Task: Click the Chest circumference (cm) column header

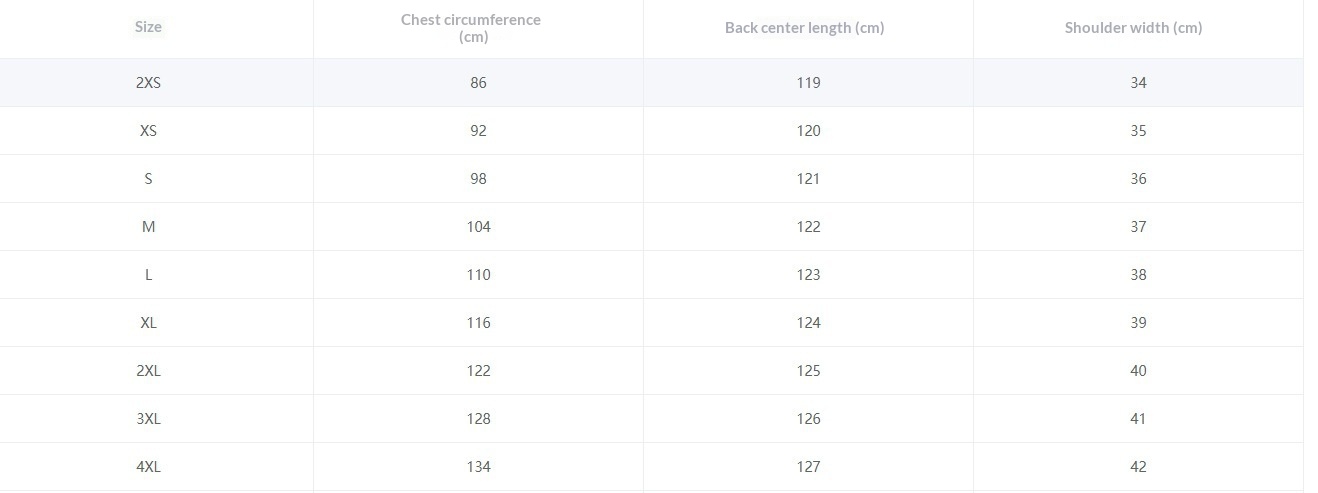Action: pyautogui.click(x=471, y=28)
